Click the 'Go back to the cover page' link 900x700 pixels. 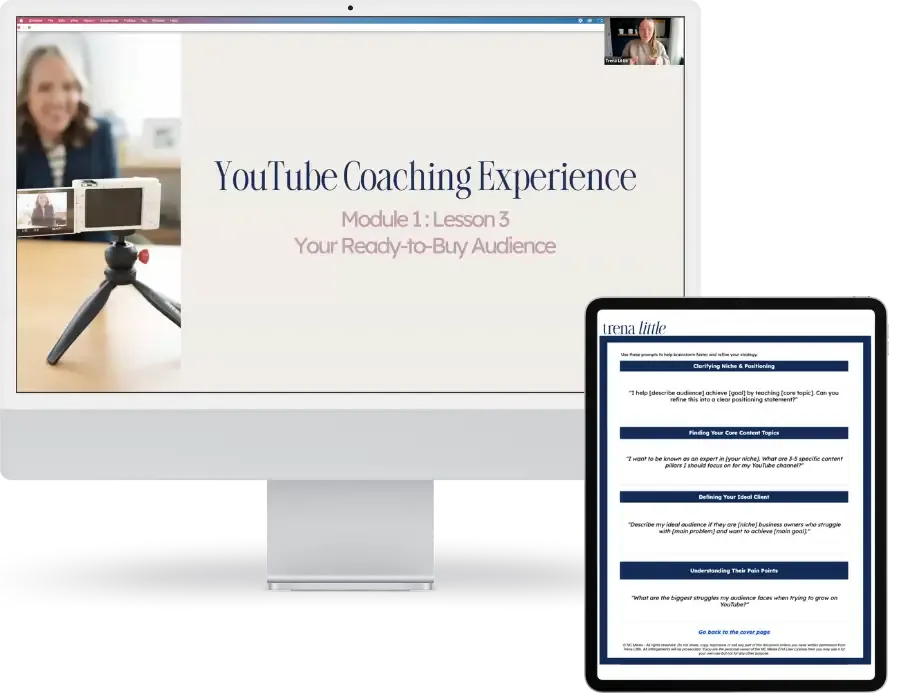click(x=734, y=632)
